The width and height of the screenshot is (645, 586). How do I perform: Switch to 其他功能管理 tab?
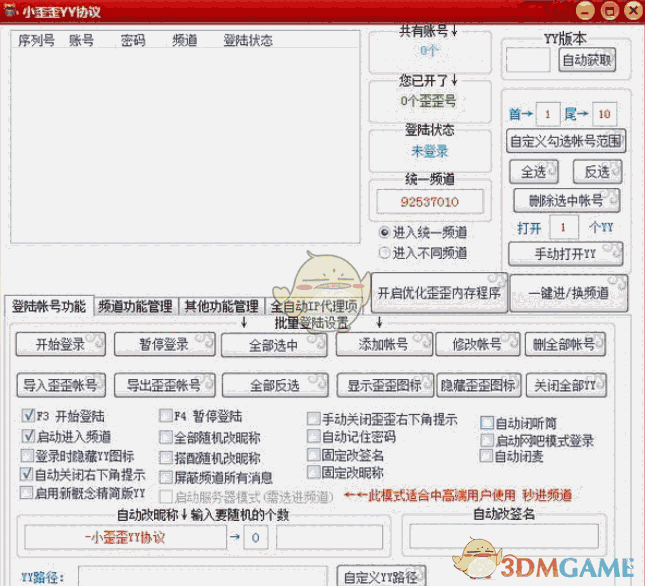(221, 306)
